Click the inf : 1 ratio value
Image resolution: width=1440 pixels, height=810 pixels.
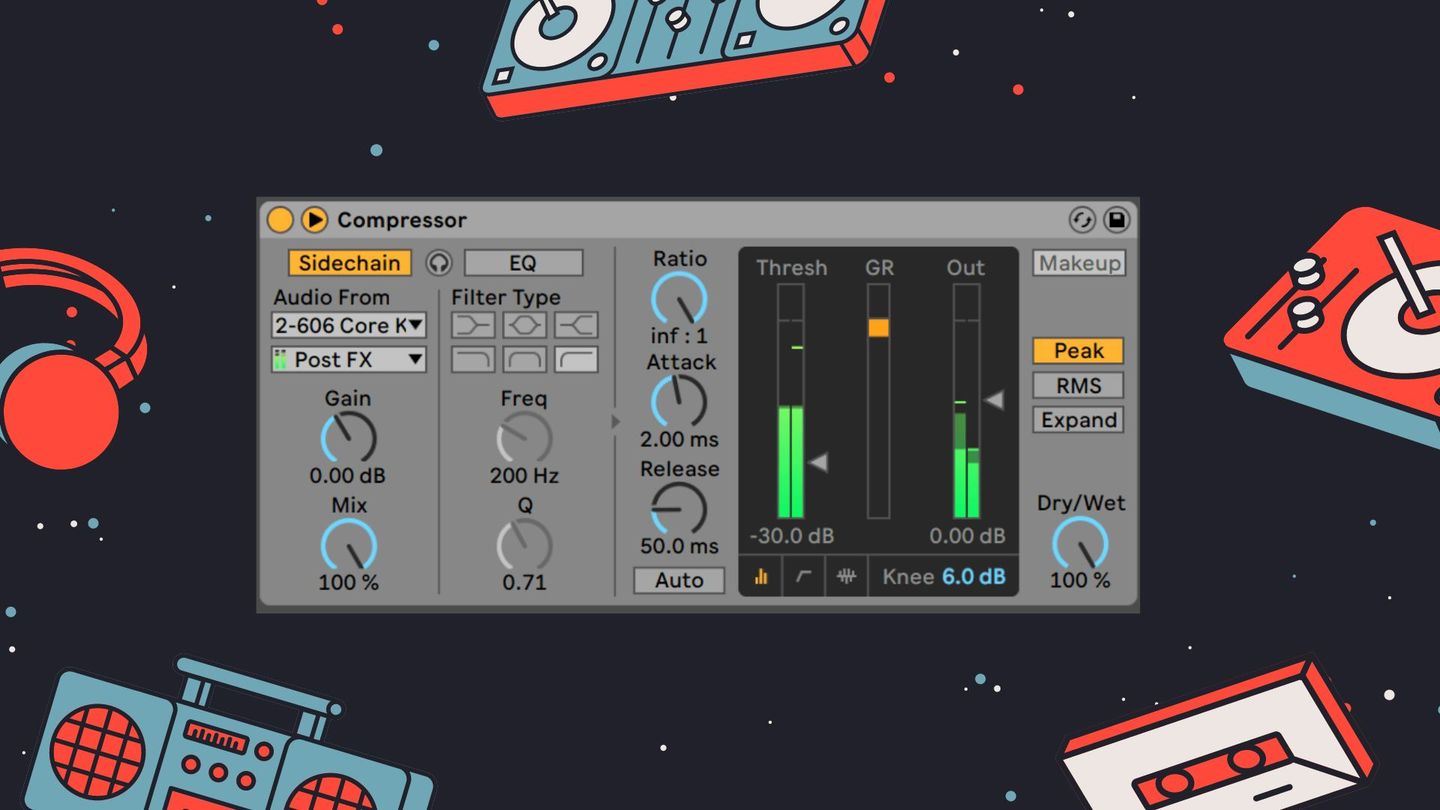tap(679, 336)
